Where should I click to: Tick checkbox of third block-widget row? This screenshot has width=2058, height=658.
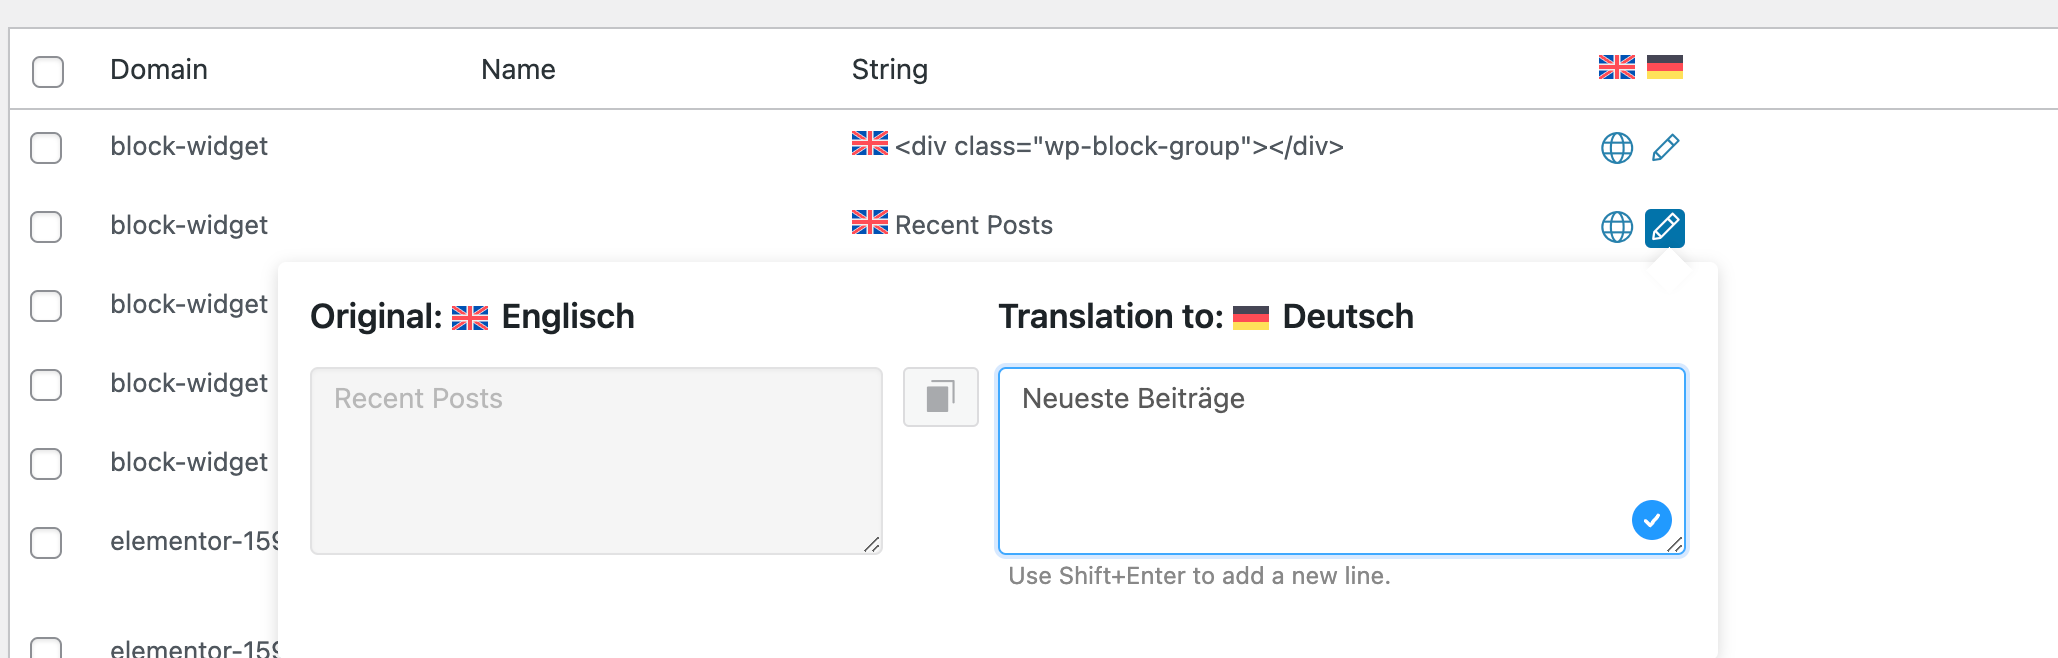point(46,306)
